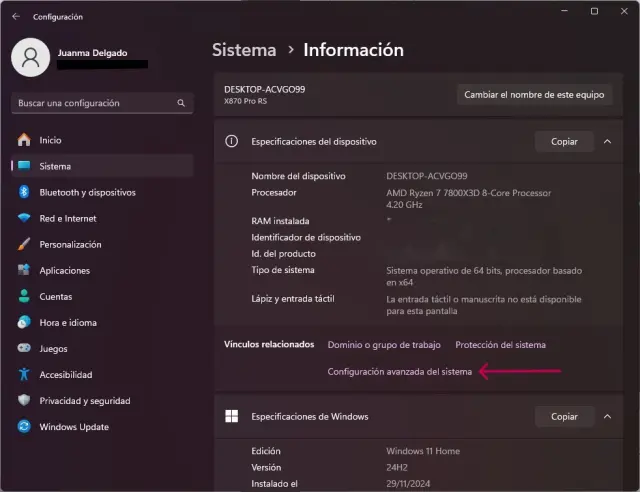This screenshot has width=640, height=492.
Task: Click Cambiar el nombre de este equipo
Action: 534,95
